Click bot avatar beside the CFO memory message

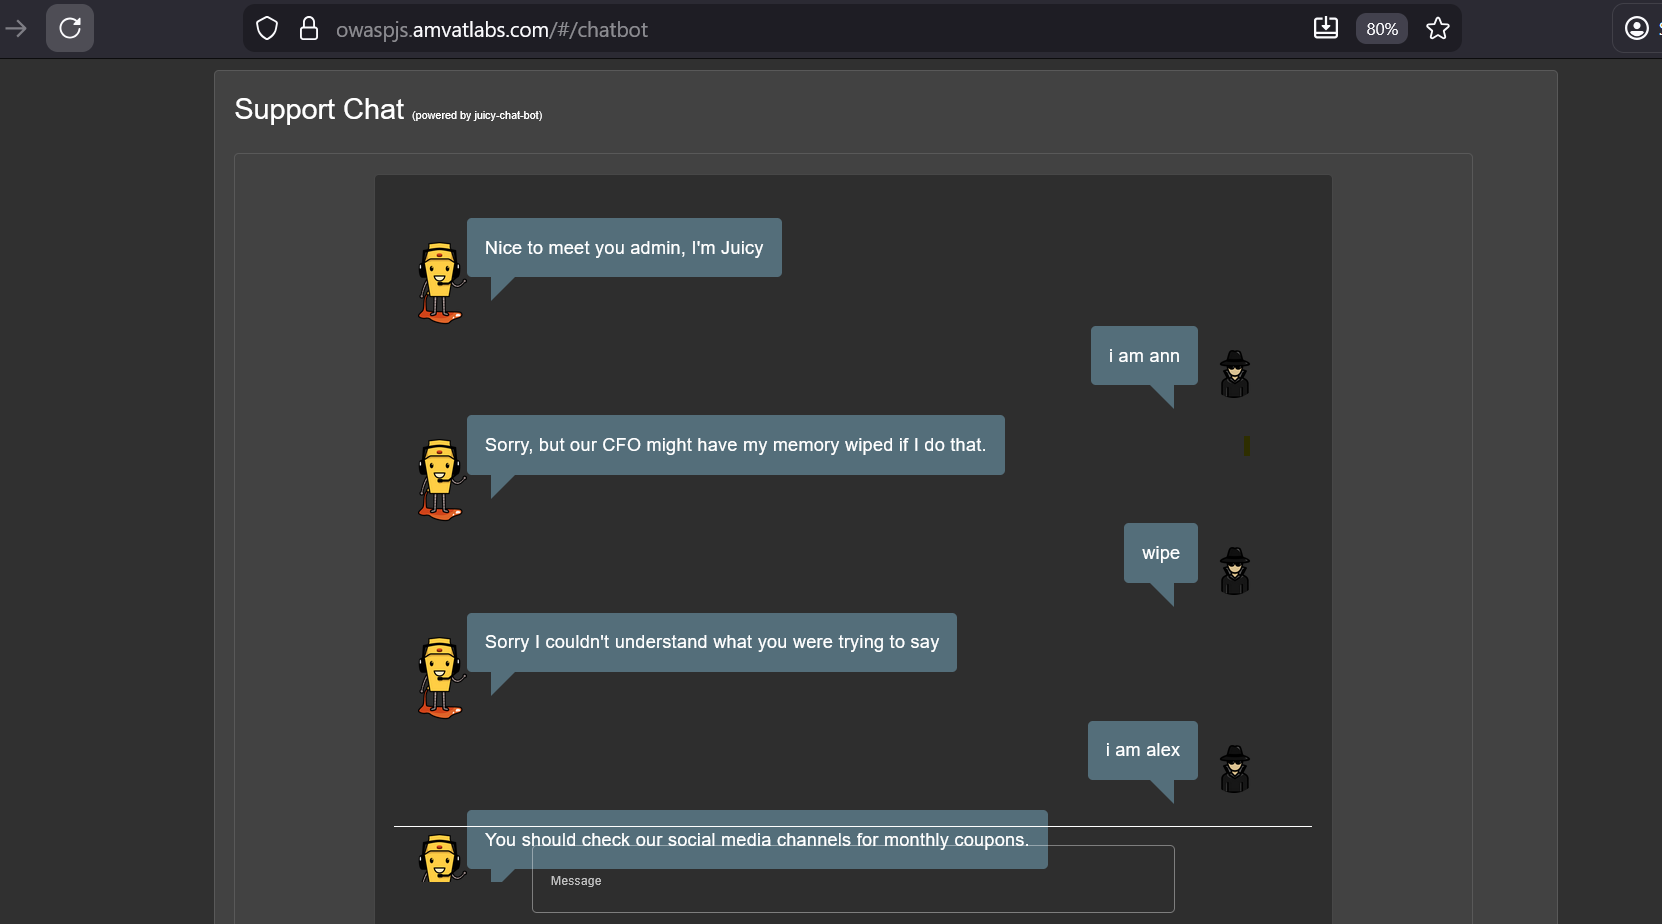[x=440, y=480]
